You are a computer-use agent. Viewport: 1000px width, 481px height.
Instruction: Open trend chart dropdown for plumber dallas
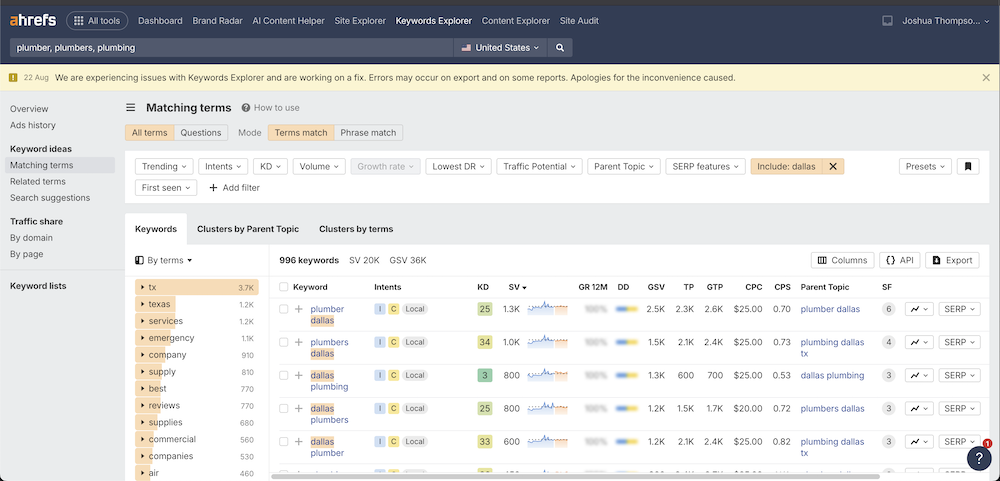[x=919, y=309]
